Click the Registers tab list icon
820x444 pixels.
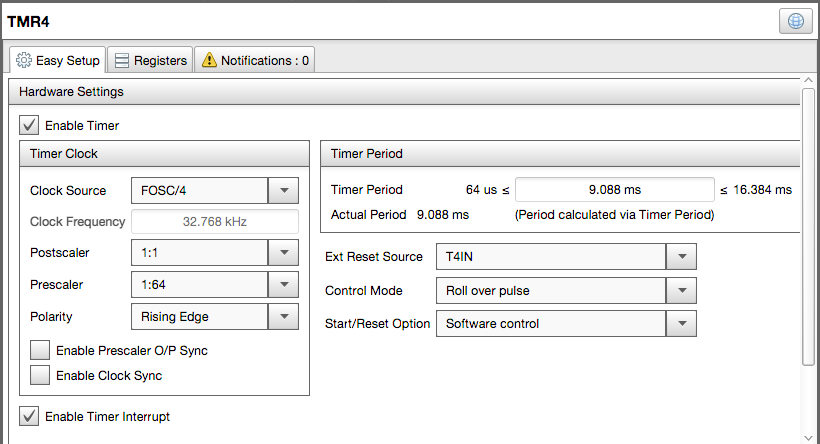coord(121,60)
